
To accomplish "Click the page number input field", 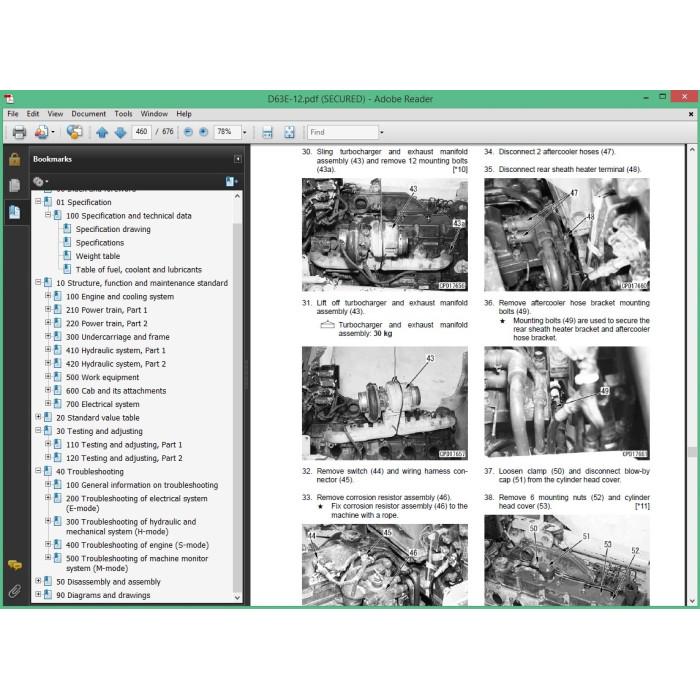I will point(142,132).
